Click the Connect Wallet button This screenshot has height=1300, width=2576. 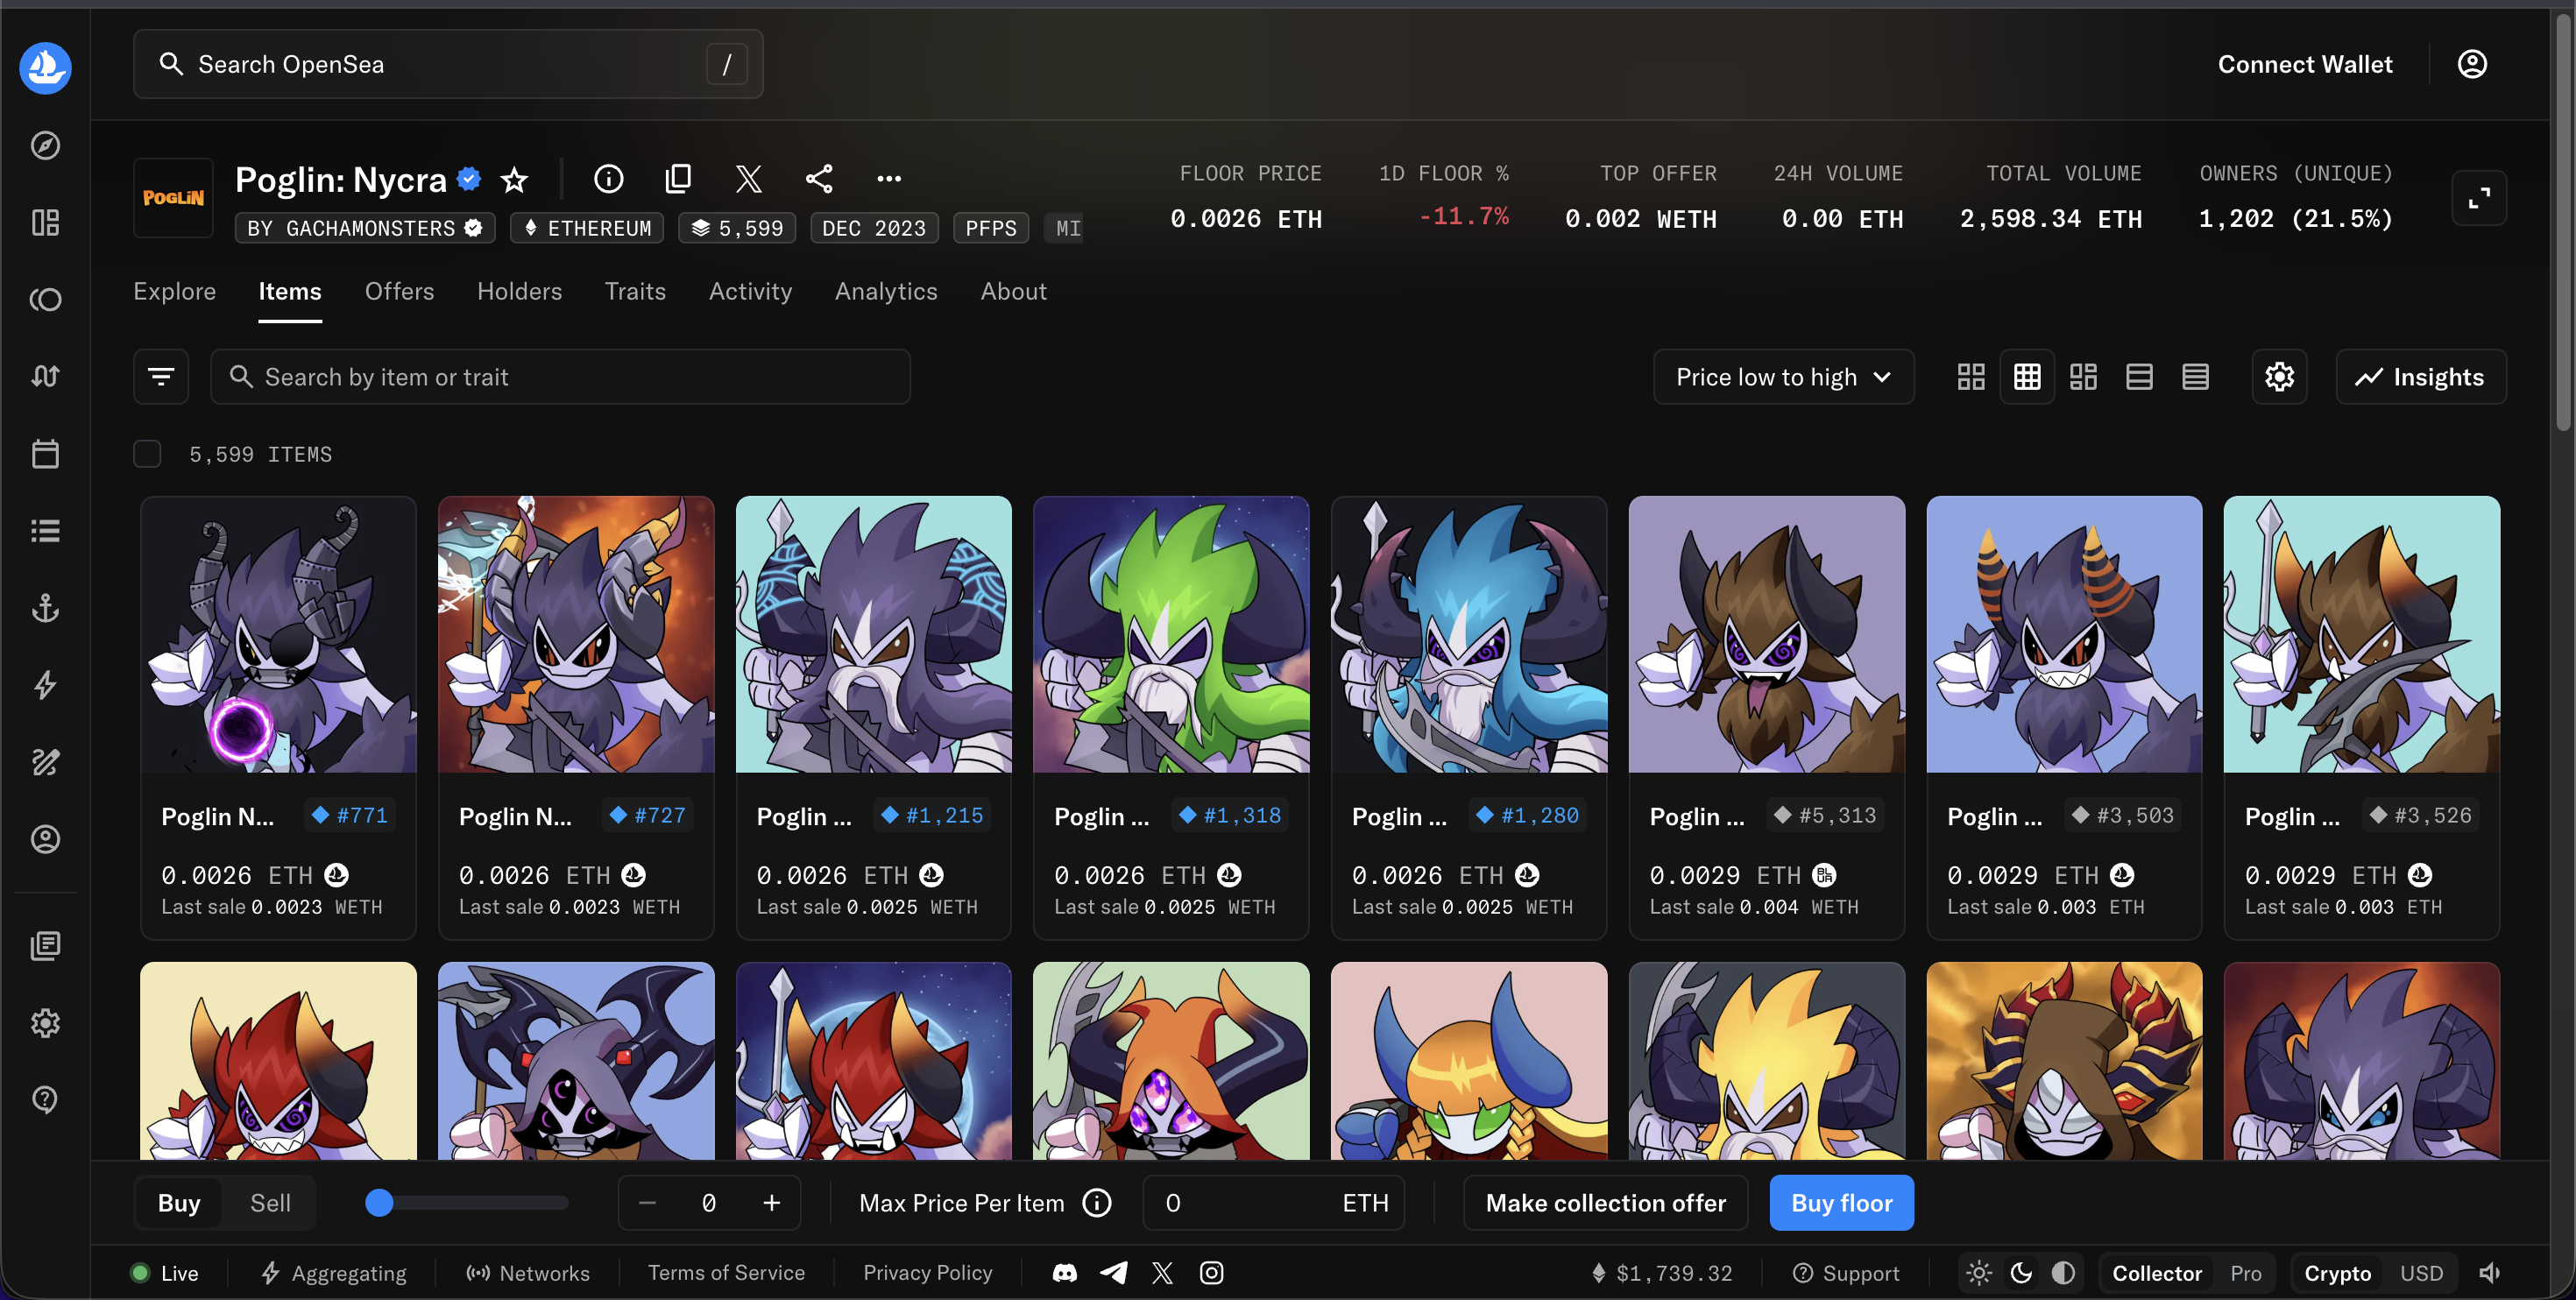(2305, 64)
